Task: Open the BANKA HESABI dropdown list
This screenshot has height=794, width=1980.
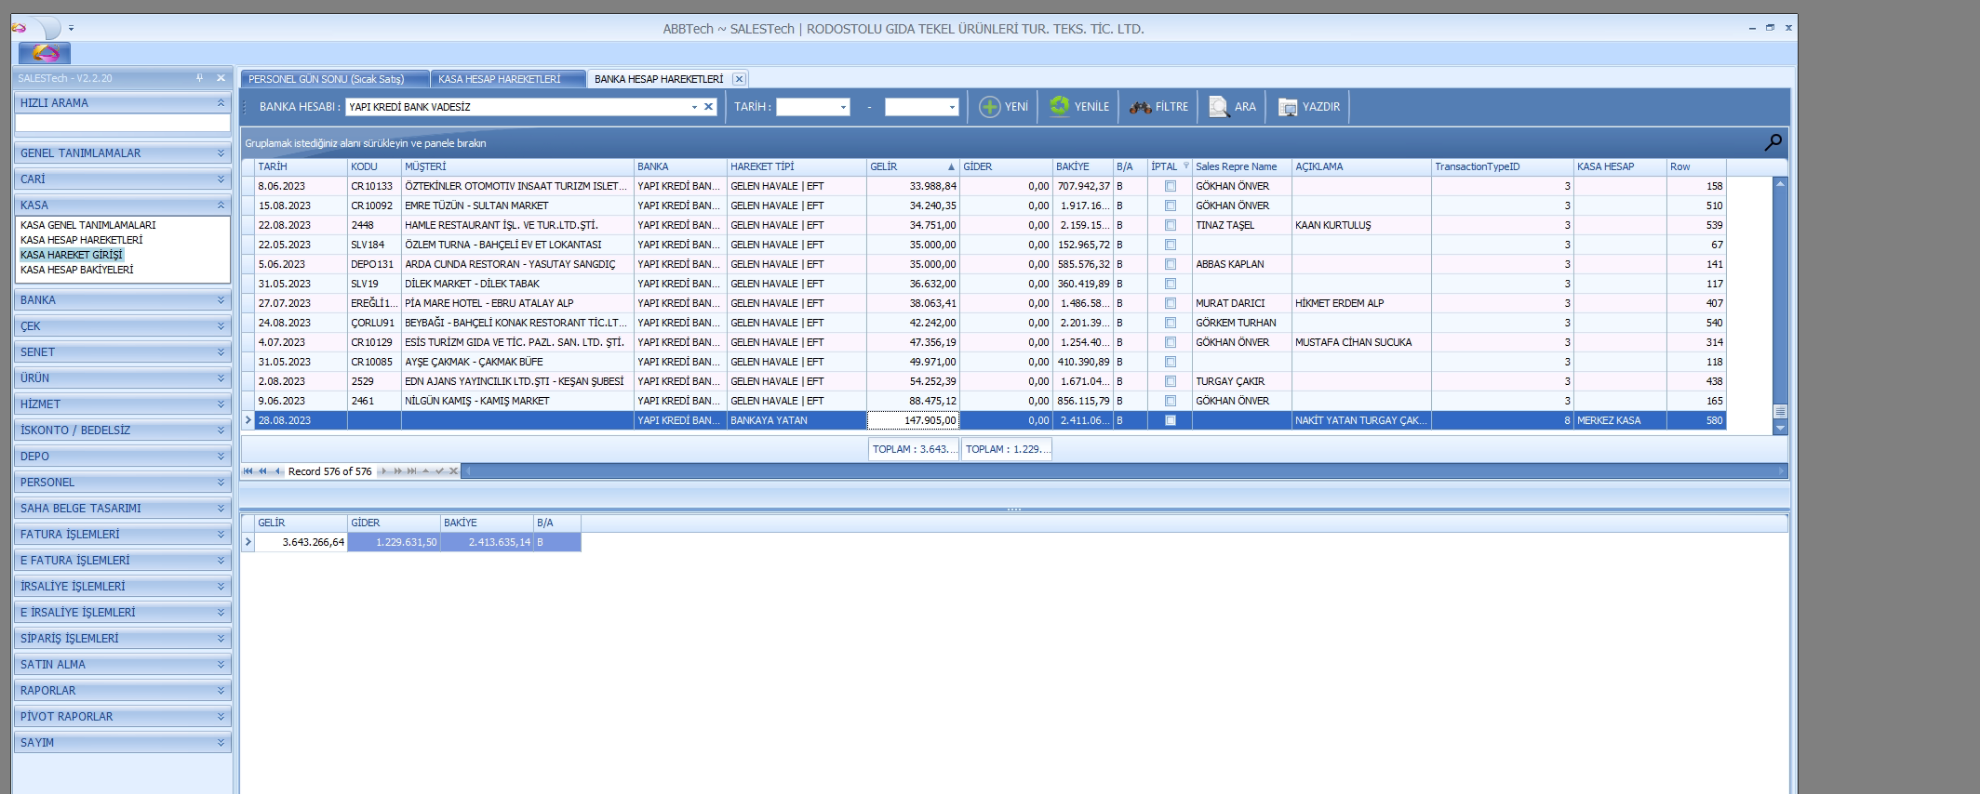Action: [x=694, y=107]
